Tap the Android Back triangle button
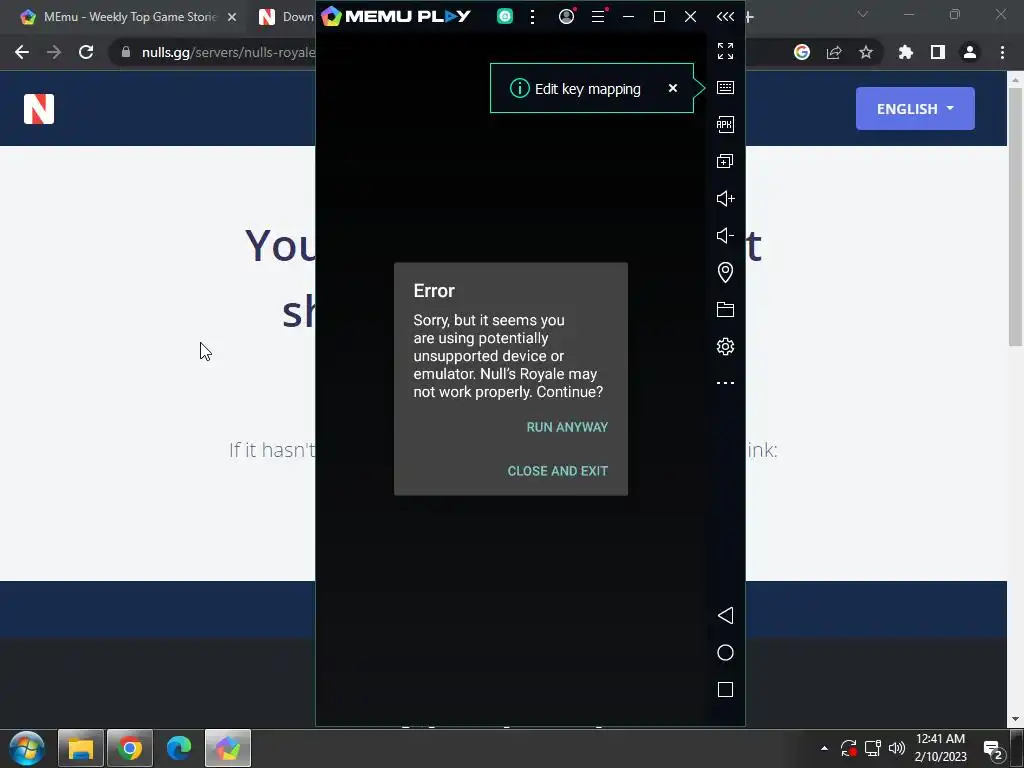Screen dimensions: 1024x768 [725, 615]
